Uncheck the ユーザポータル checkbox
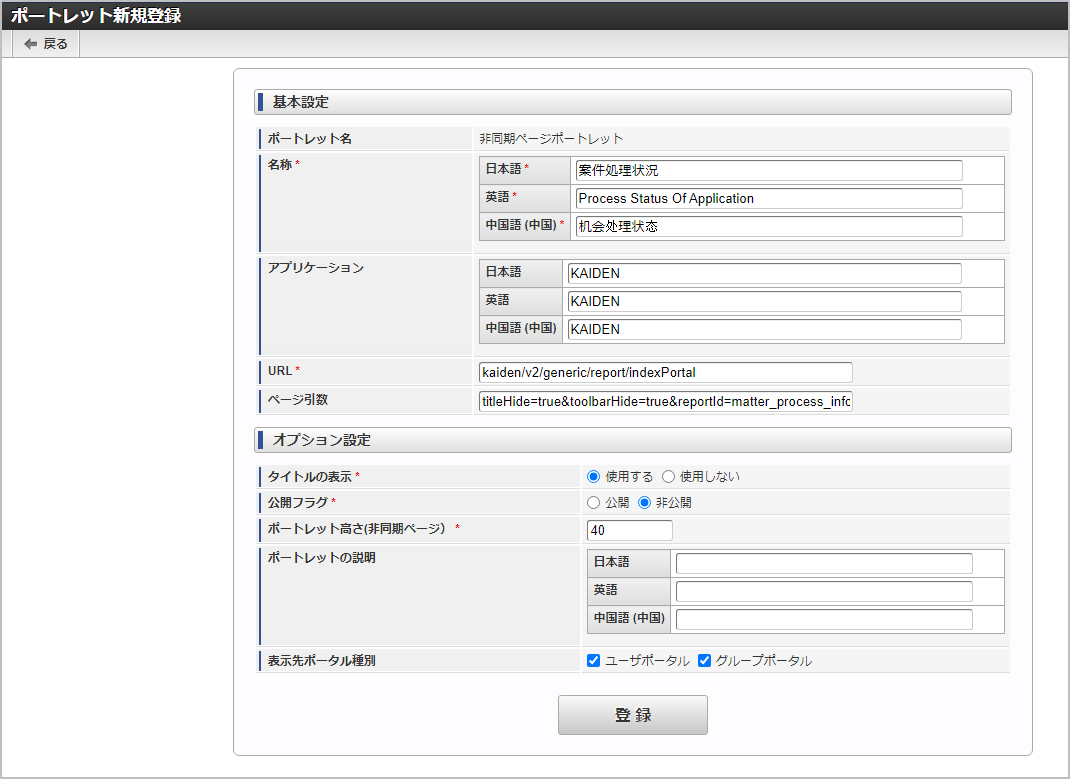Viewport: 1070px width, 779px height. (x=594, y=661)
